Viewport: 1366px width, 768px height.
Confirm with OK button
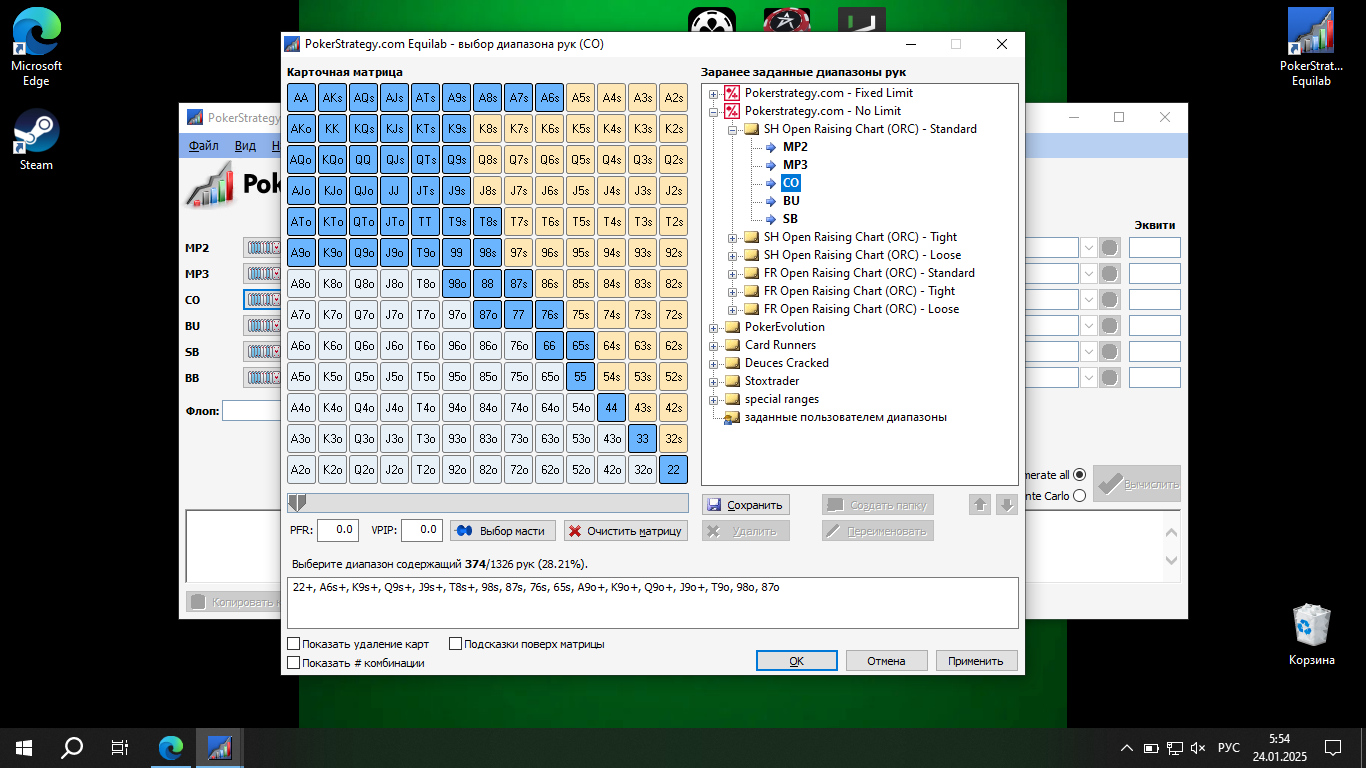797,661
